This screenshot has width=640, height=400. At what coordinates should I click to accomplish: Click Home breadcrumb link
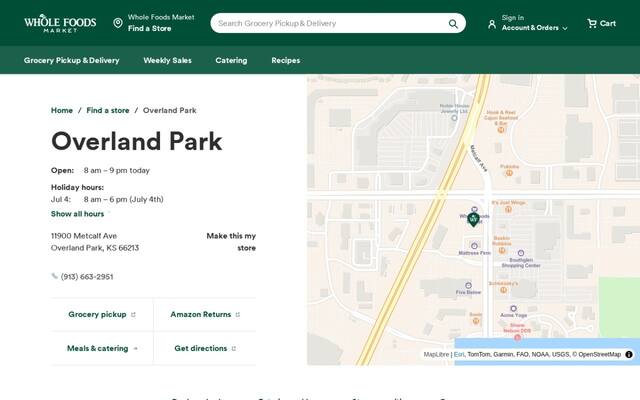point(62,110)
